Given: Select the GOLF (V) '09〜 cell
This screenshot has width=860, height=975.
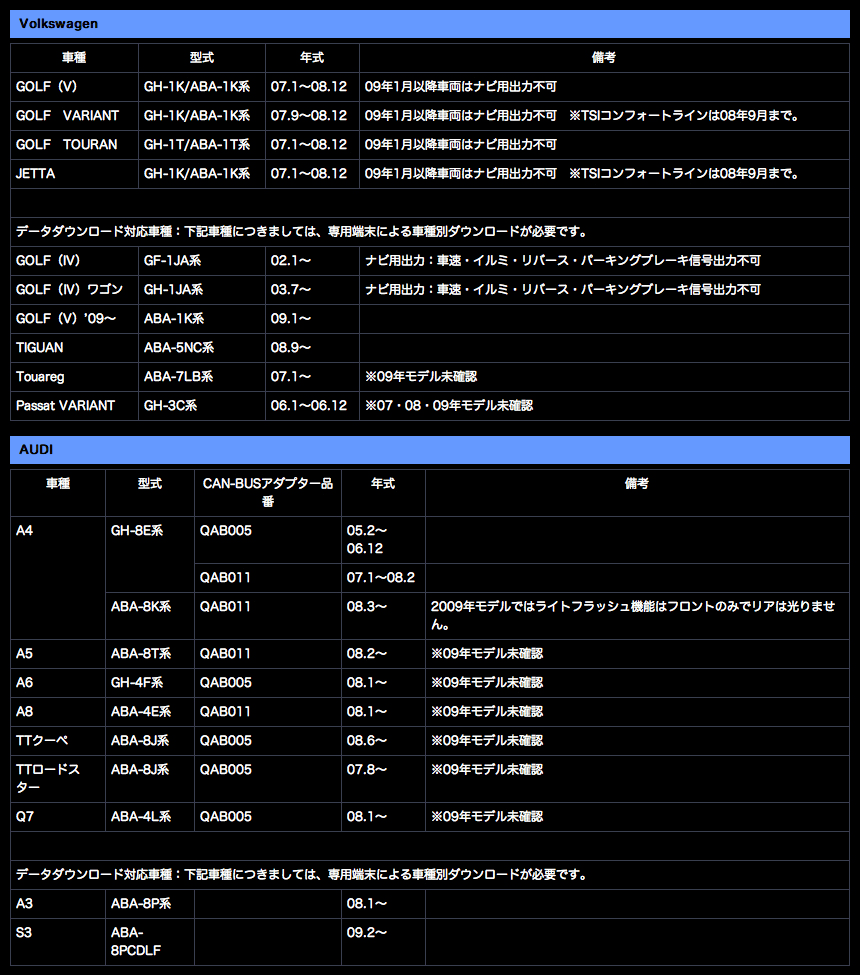Looking at the screenshot, I should [x=75, y=319].
